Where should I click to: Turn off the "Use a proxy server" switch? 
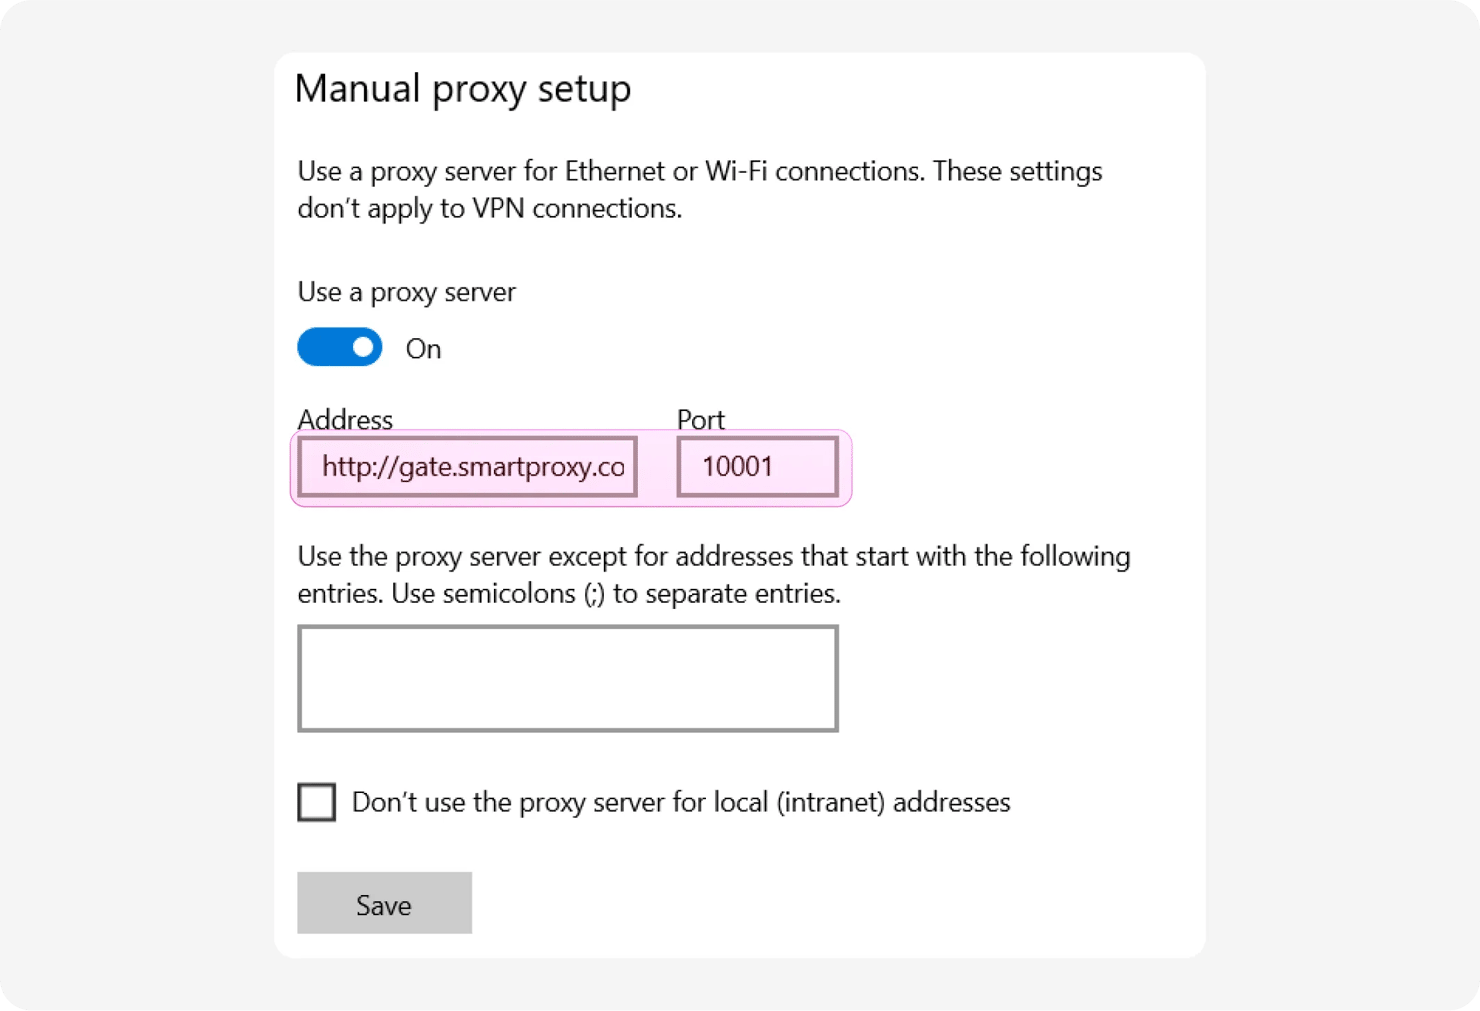point(340,348)
